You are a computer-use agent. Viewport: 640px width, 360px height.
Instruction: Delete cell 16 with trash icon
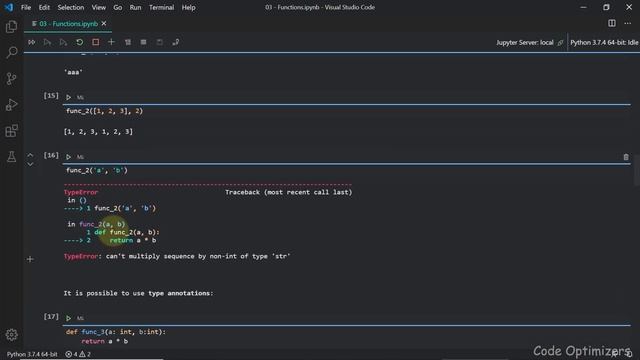coord(626,157)
